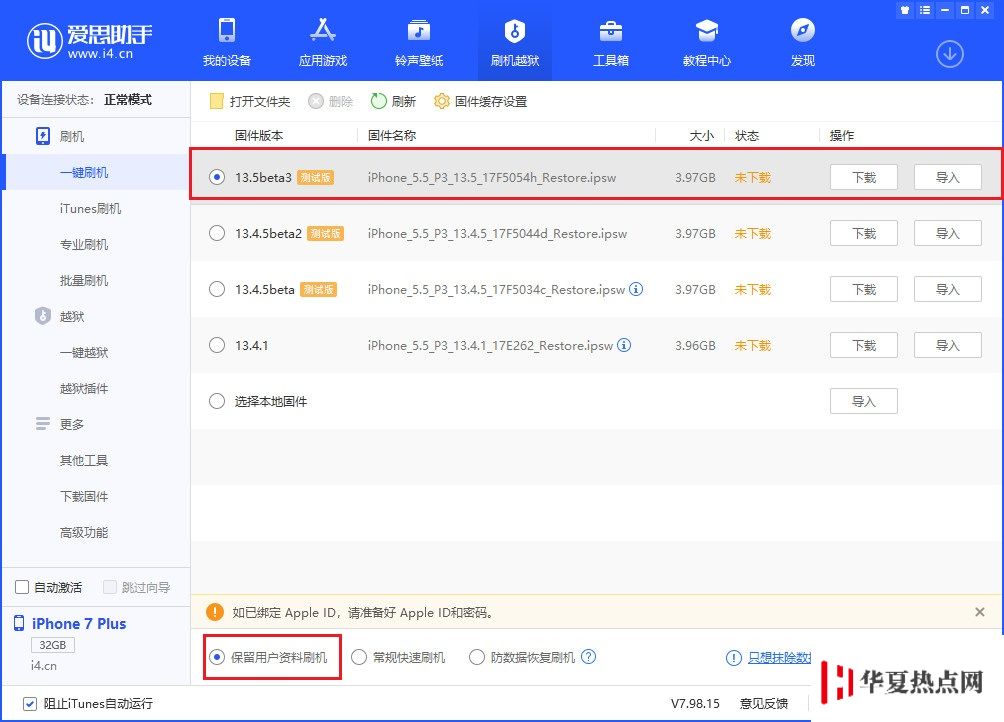
Task: Click info icon beside 13.4.1 firmware name
Action: click(x=624, y=345)
